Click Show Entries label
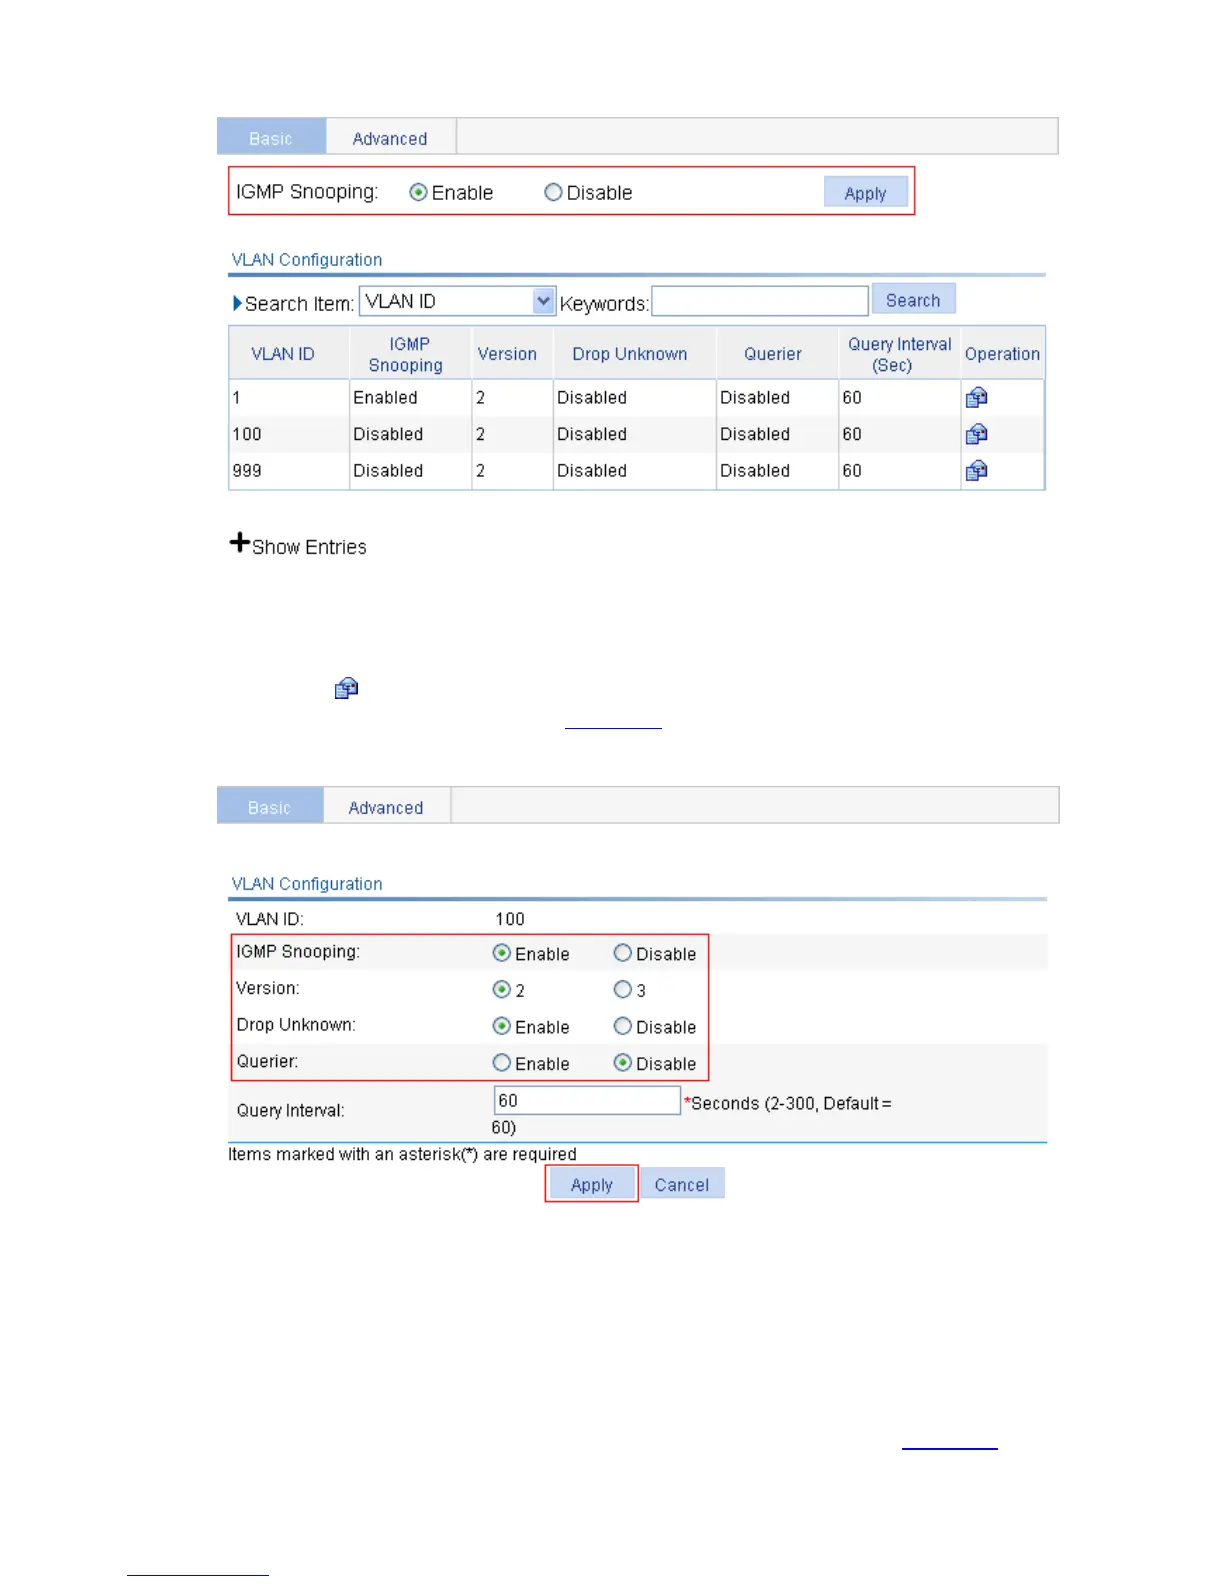Screen dimensions: 1224x1584 point(309,547)
